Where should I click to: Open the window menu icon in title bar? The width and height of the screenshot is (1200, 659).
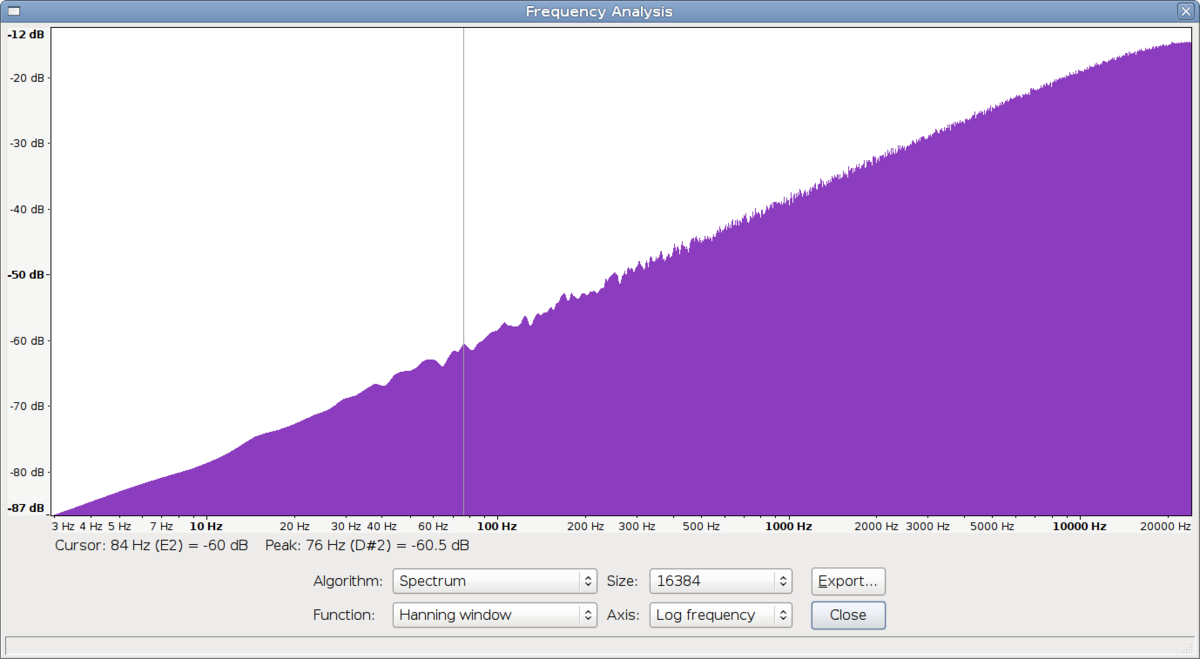pyautogui.click(x=14, y=11)
